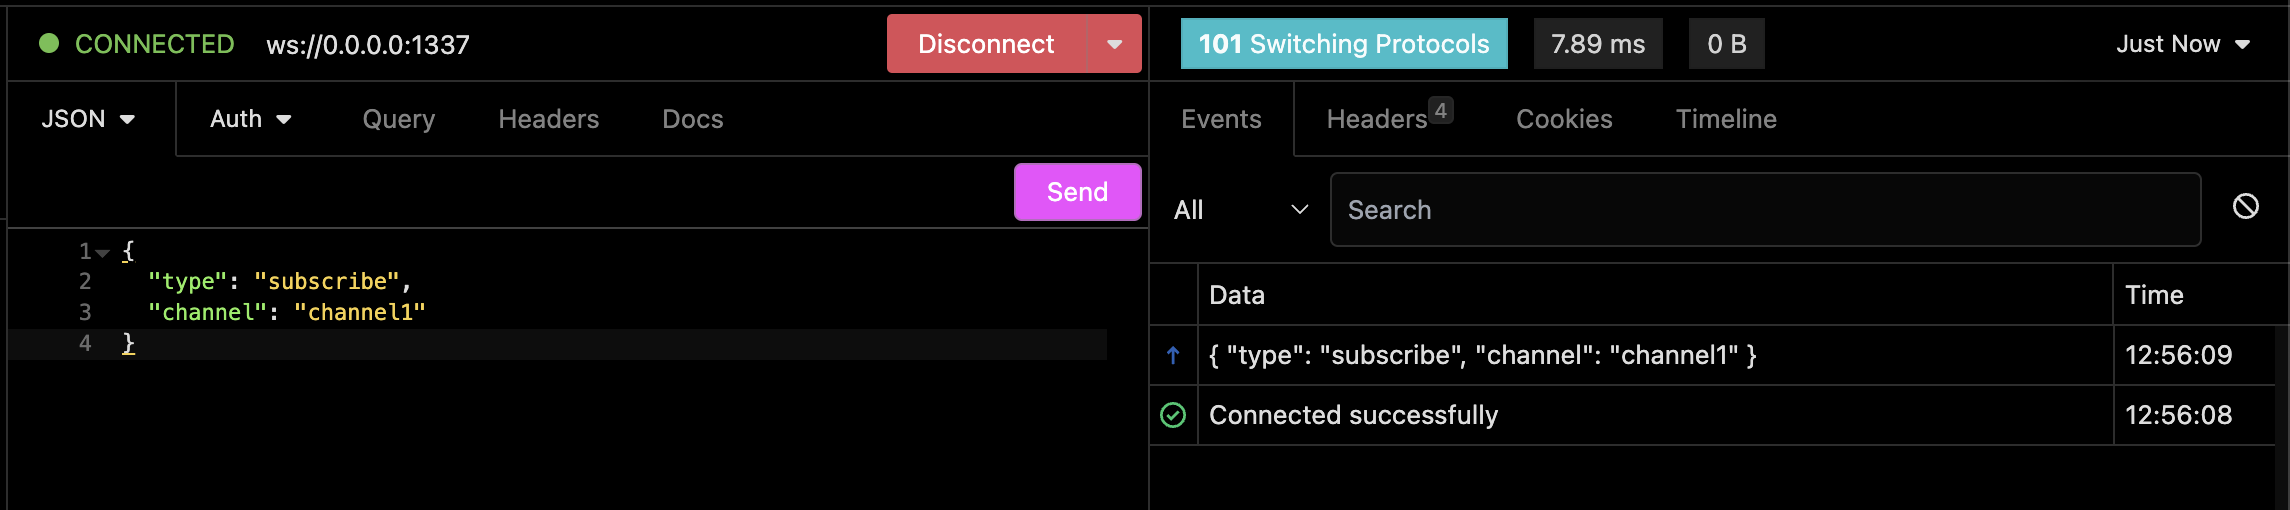Open the Docs tab

click(x=693, y=119)
